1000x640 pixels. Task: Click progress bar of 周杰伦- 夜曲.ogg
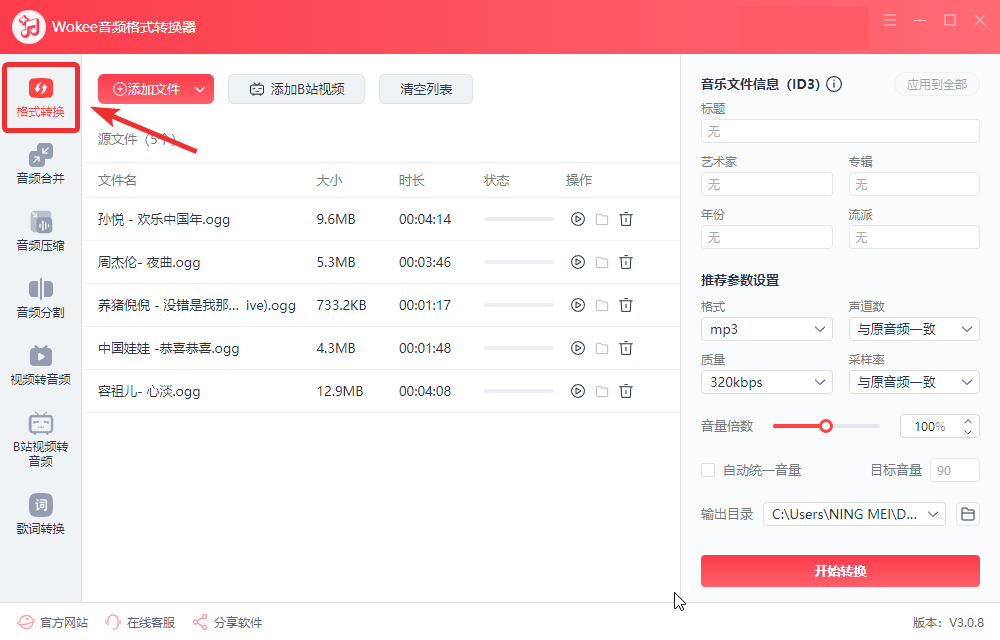[518, 262]
